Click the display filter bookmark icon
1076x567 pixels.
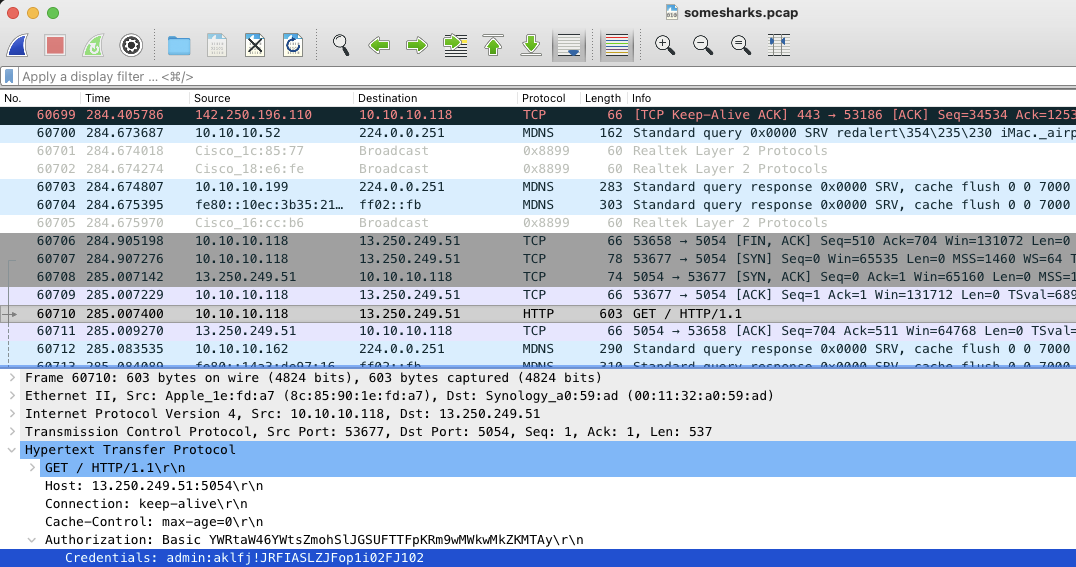[x=9, y=76]
